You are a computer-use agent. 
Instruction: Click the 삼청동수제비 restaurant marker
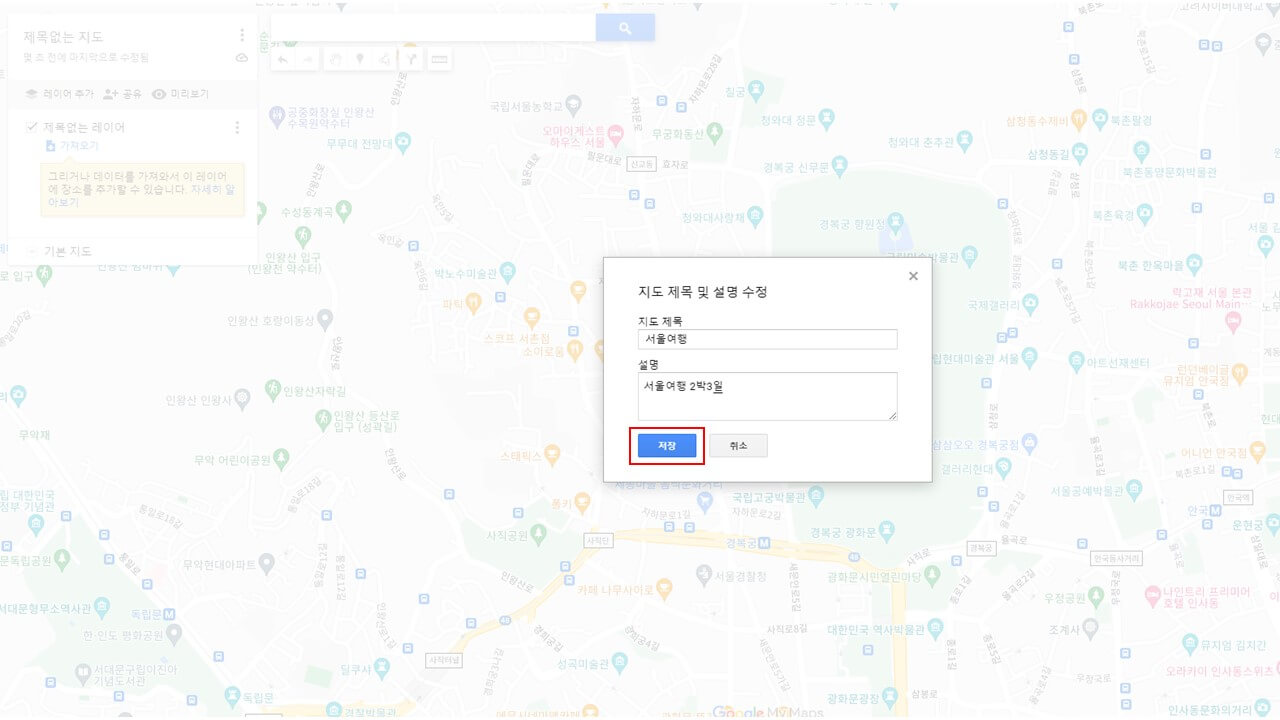pos(1078,120)
